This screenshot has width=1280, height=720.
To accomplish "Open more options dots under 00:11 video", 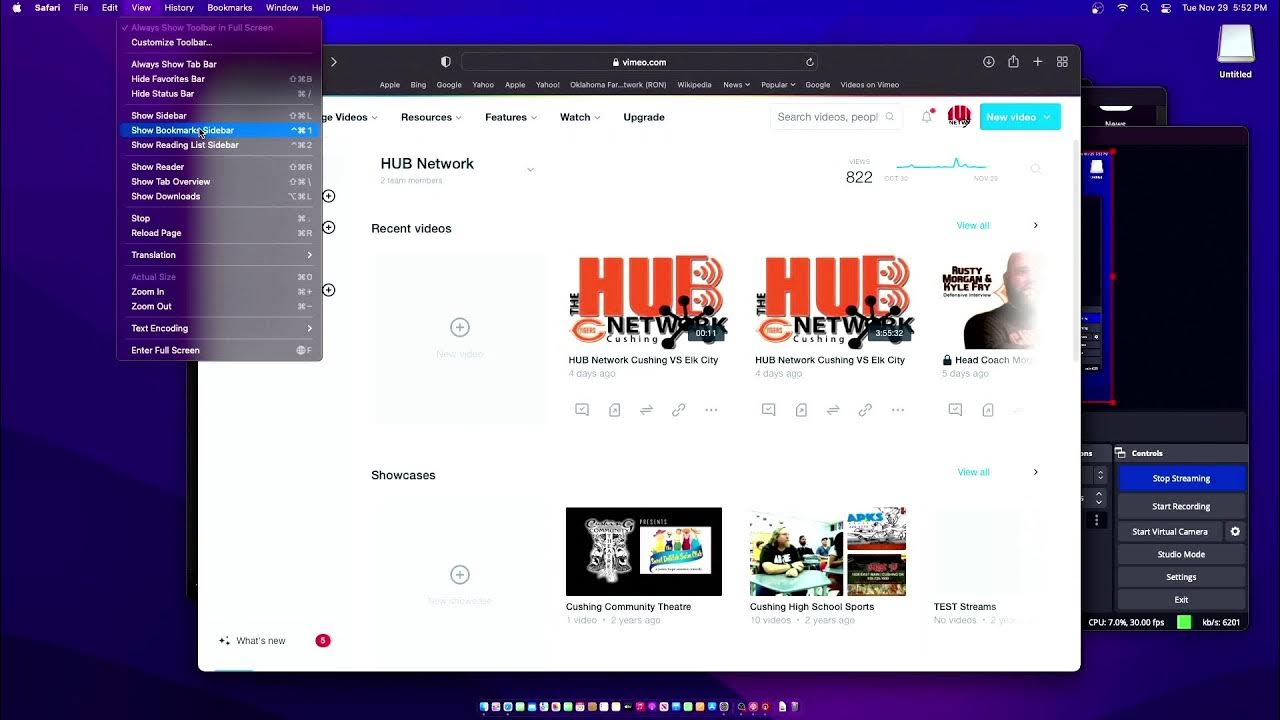I will [711, 410].
